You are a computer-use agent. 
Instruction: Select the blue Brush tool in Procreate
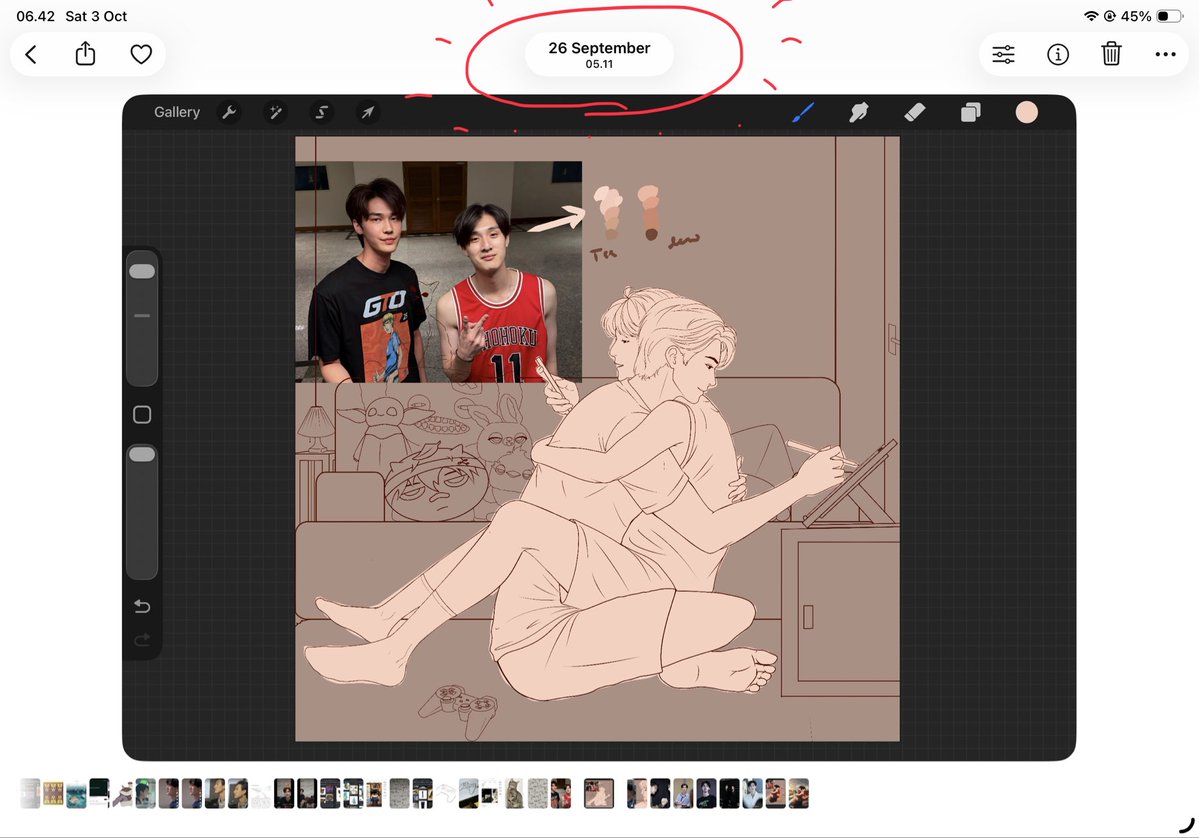(x=803, y=112)
